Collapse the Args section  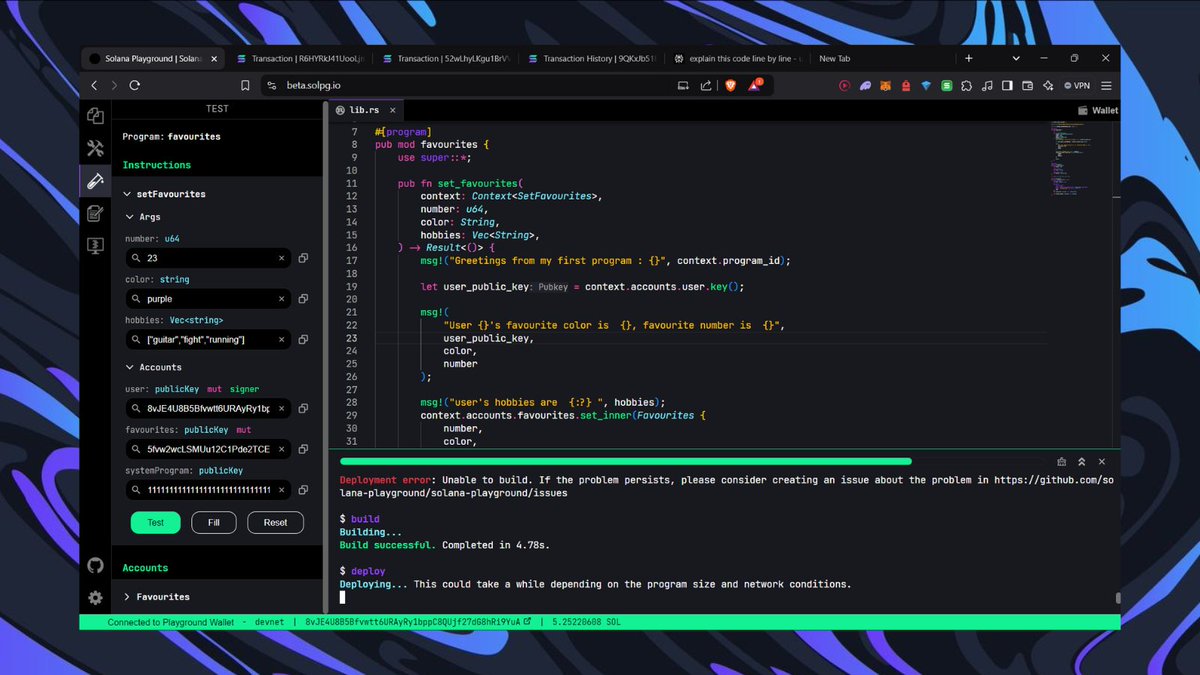[142, 217]
